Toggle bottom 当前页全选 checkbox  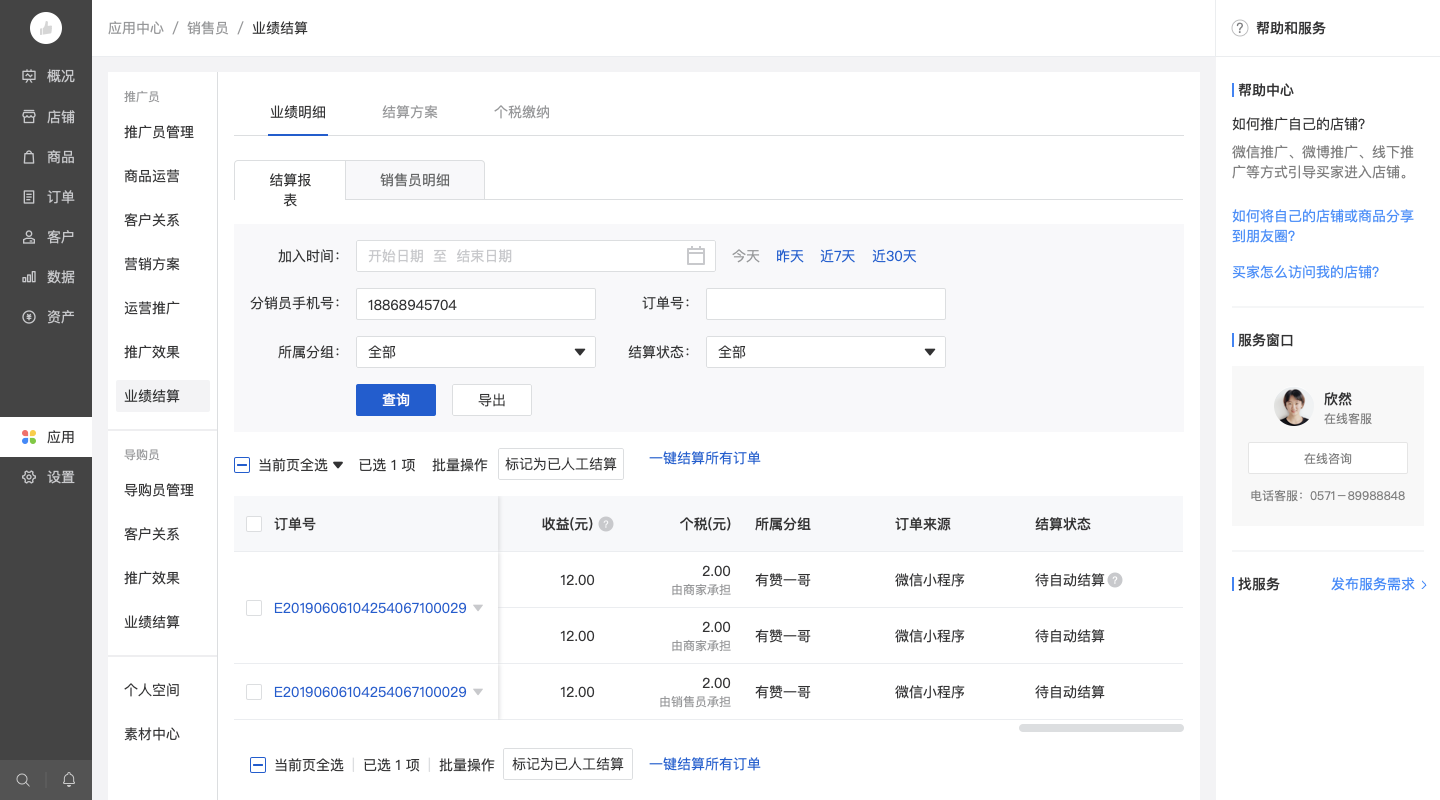point(258,765)
